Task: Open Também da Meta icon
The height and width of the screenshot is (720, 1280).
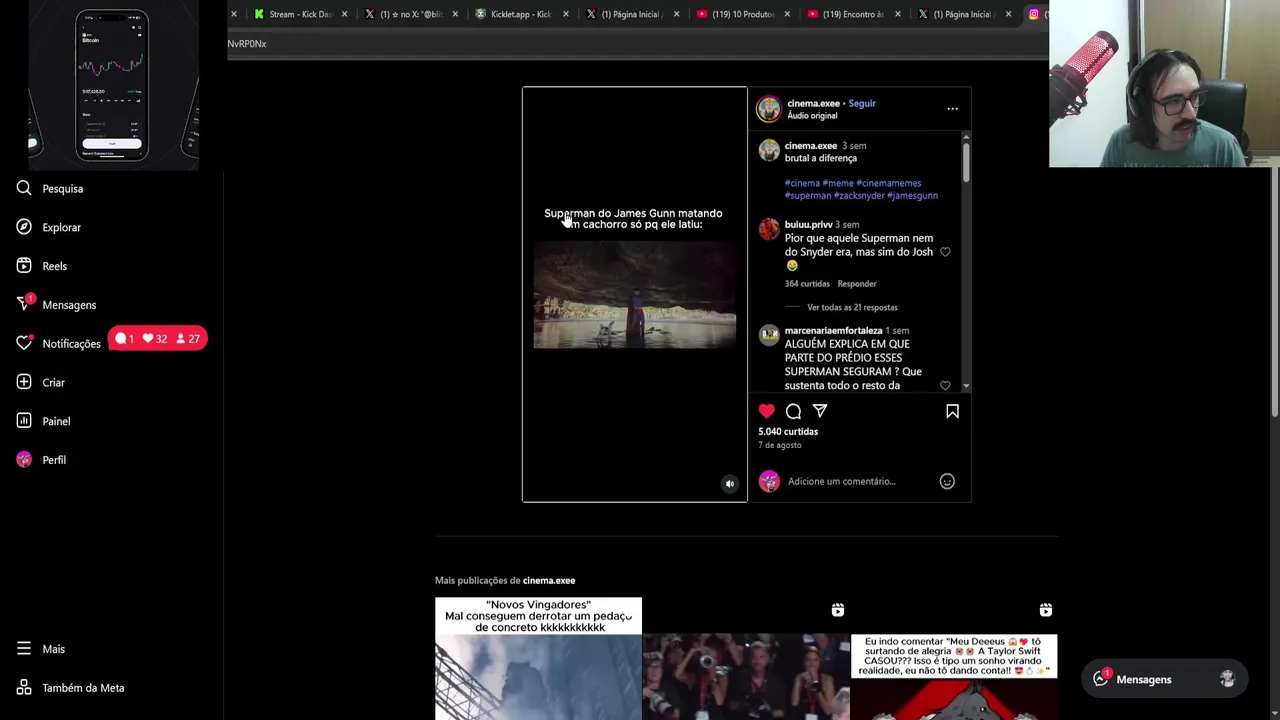Action: click(24, 688)
